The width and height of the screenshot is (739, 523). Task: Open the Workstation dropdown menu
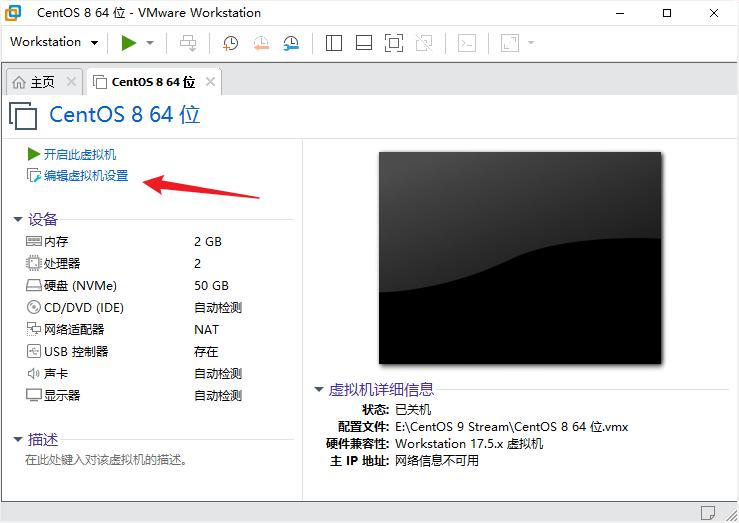54,42
